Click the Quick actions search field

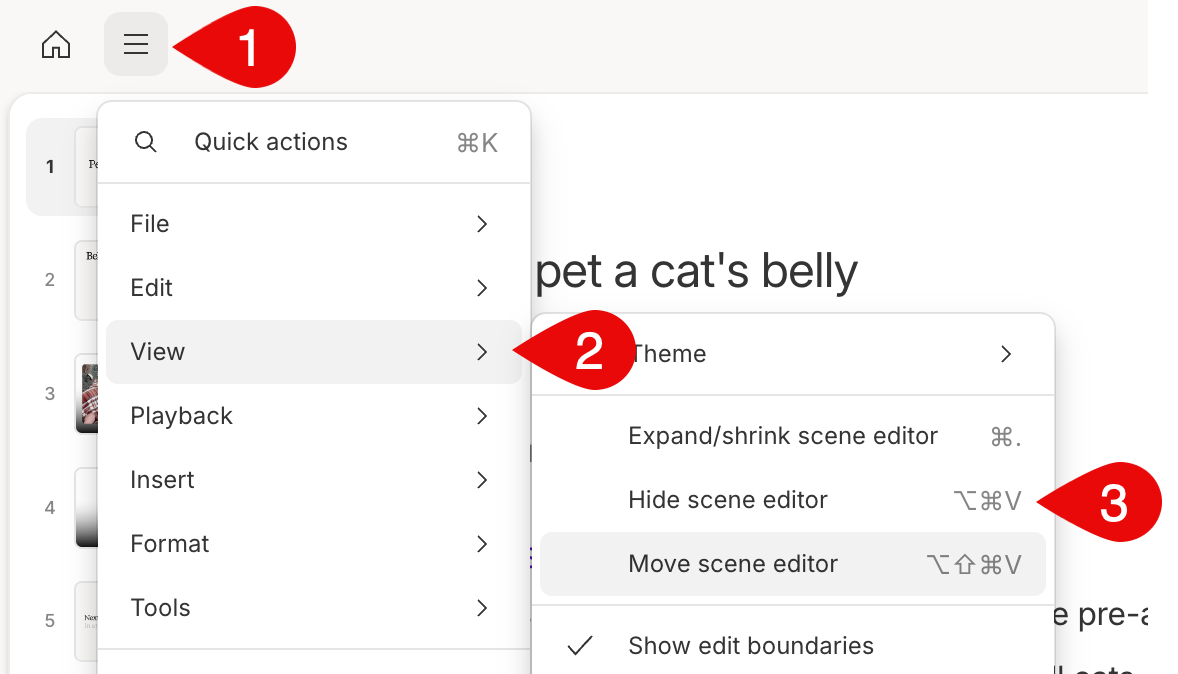point(314,142)
